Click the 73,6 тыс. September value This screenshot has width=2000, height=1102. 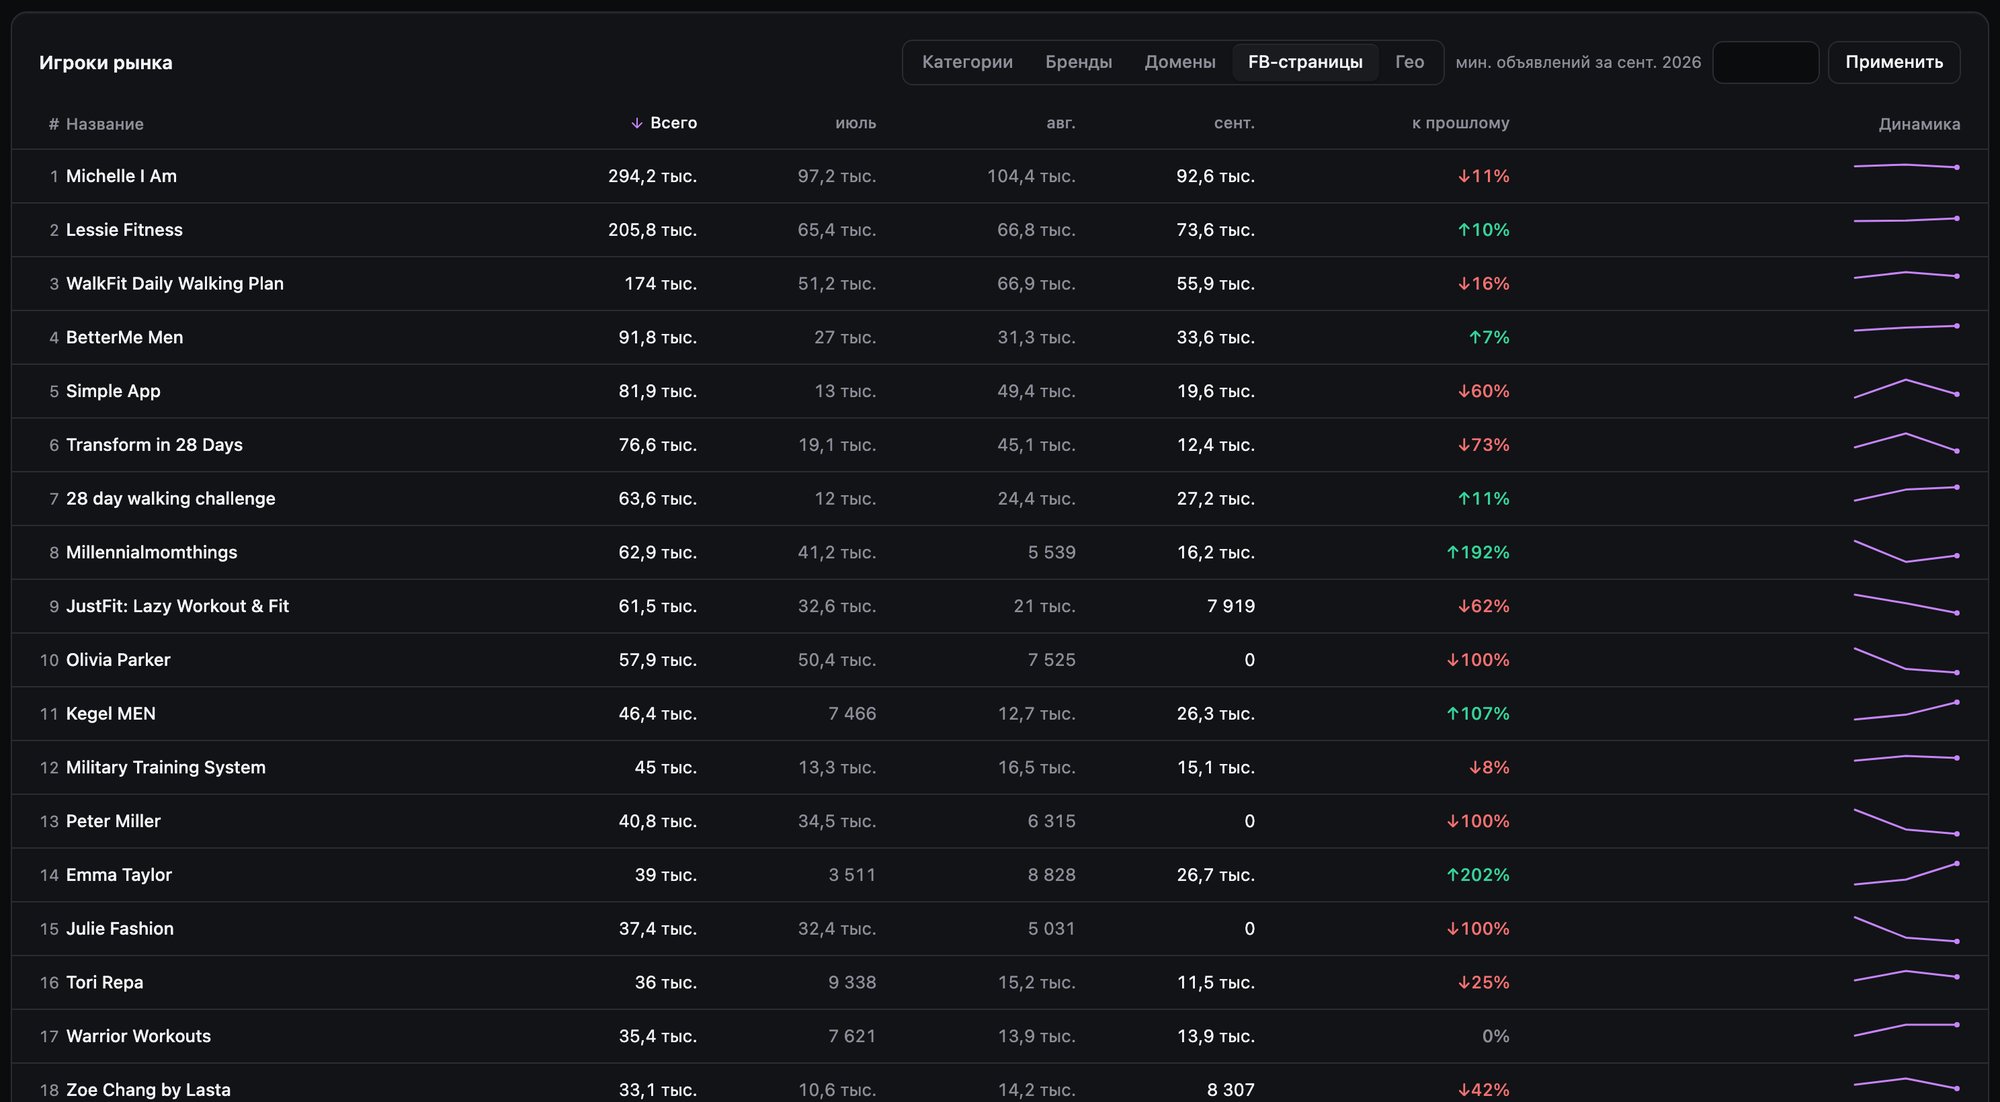click(x=1215, y=230)
